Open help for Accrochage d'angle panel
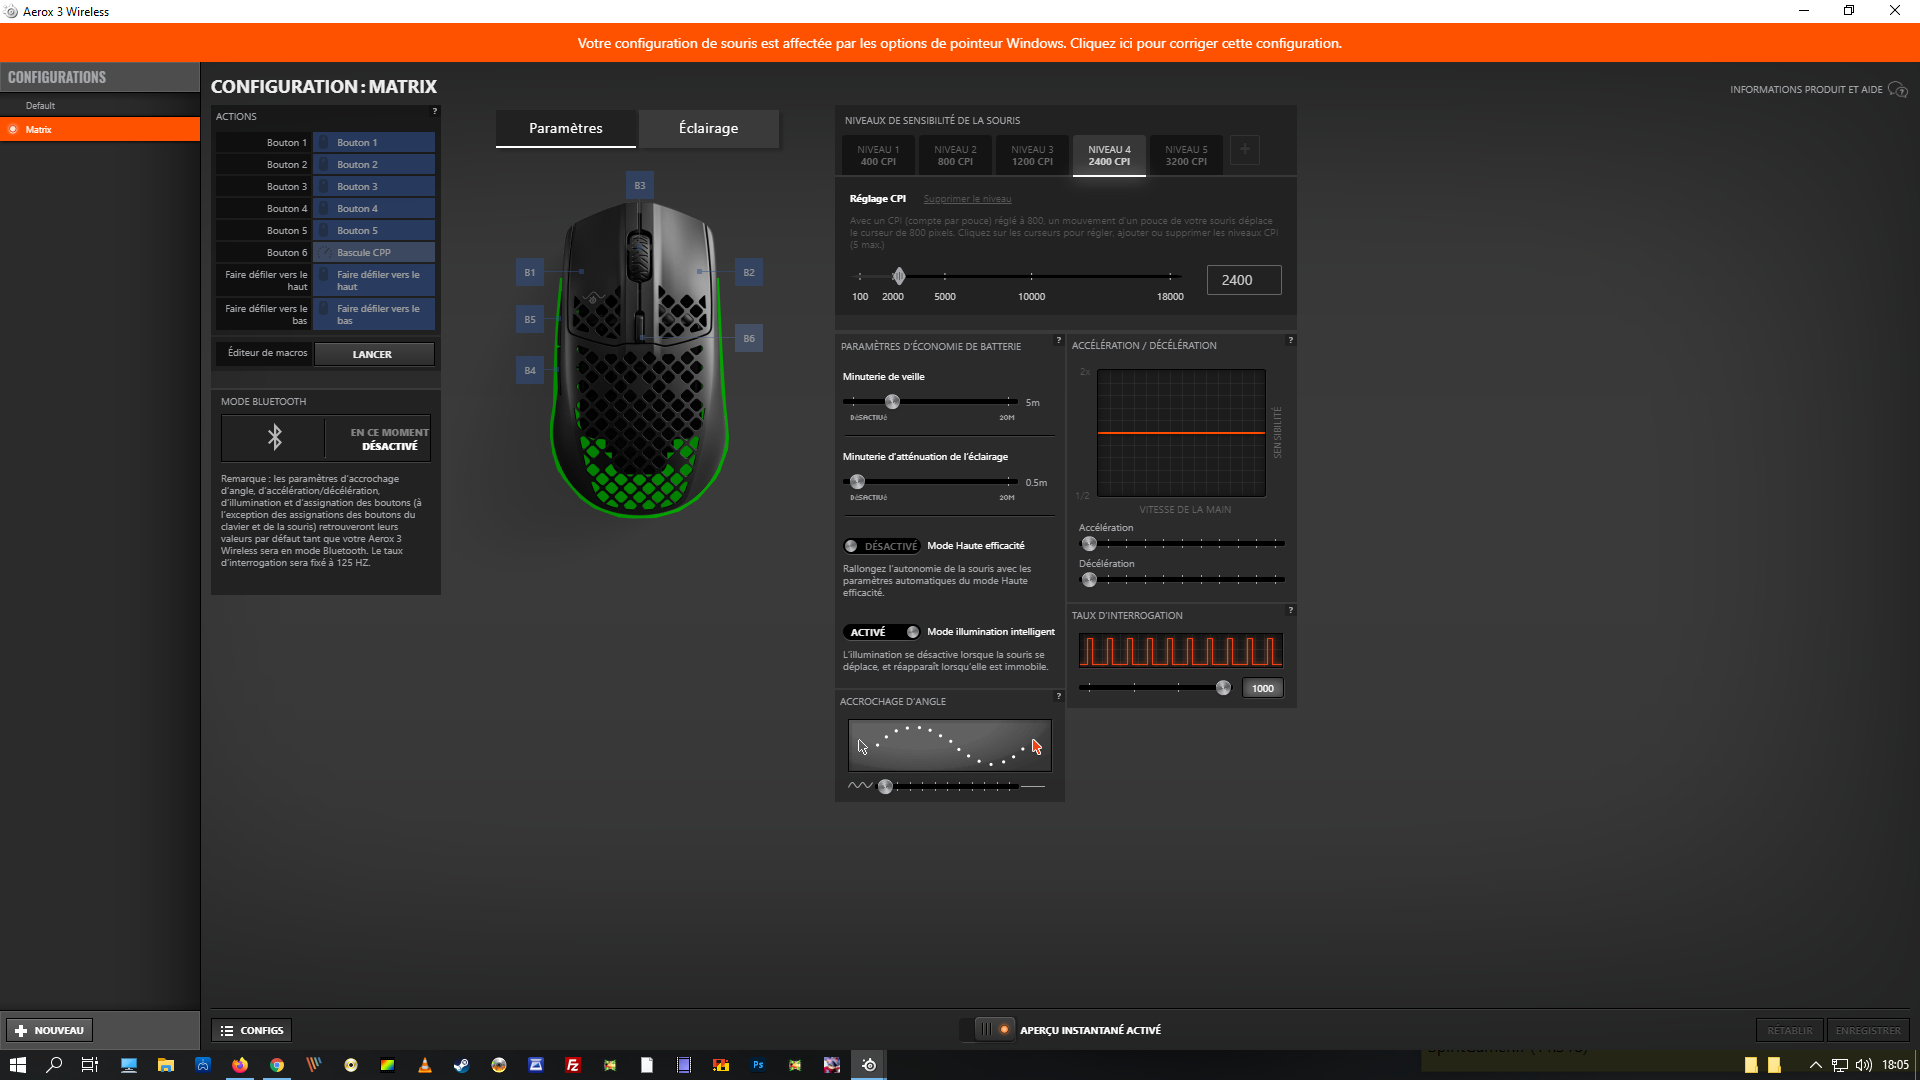Viewport: 1920px width, 1080px height. click(1058, 696)
